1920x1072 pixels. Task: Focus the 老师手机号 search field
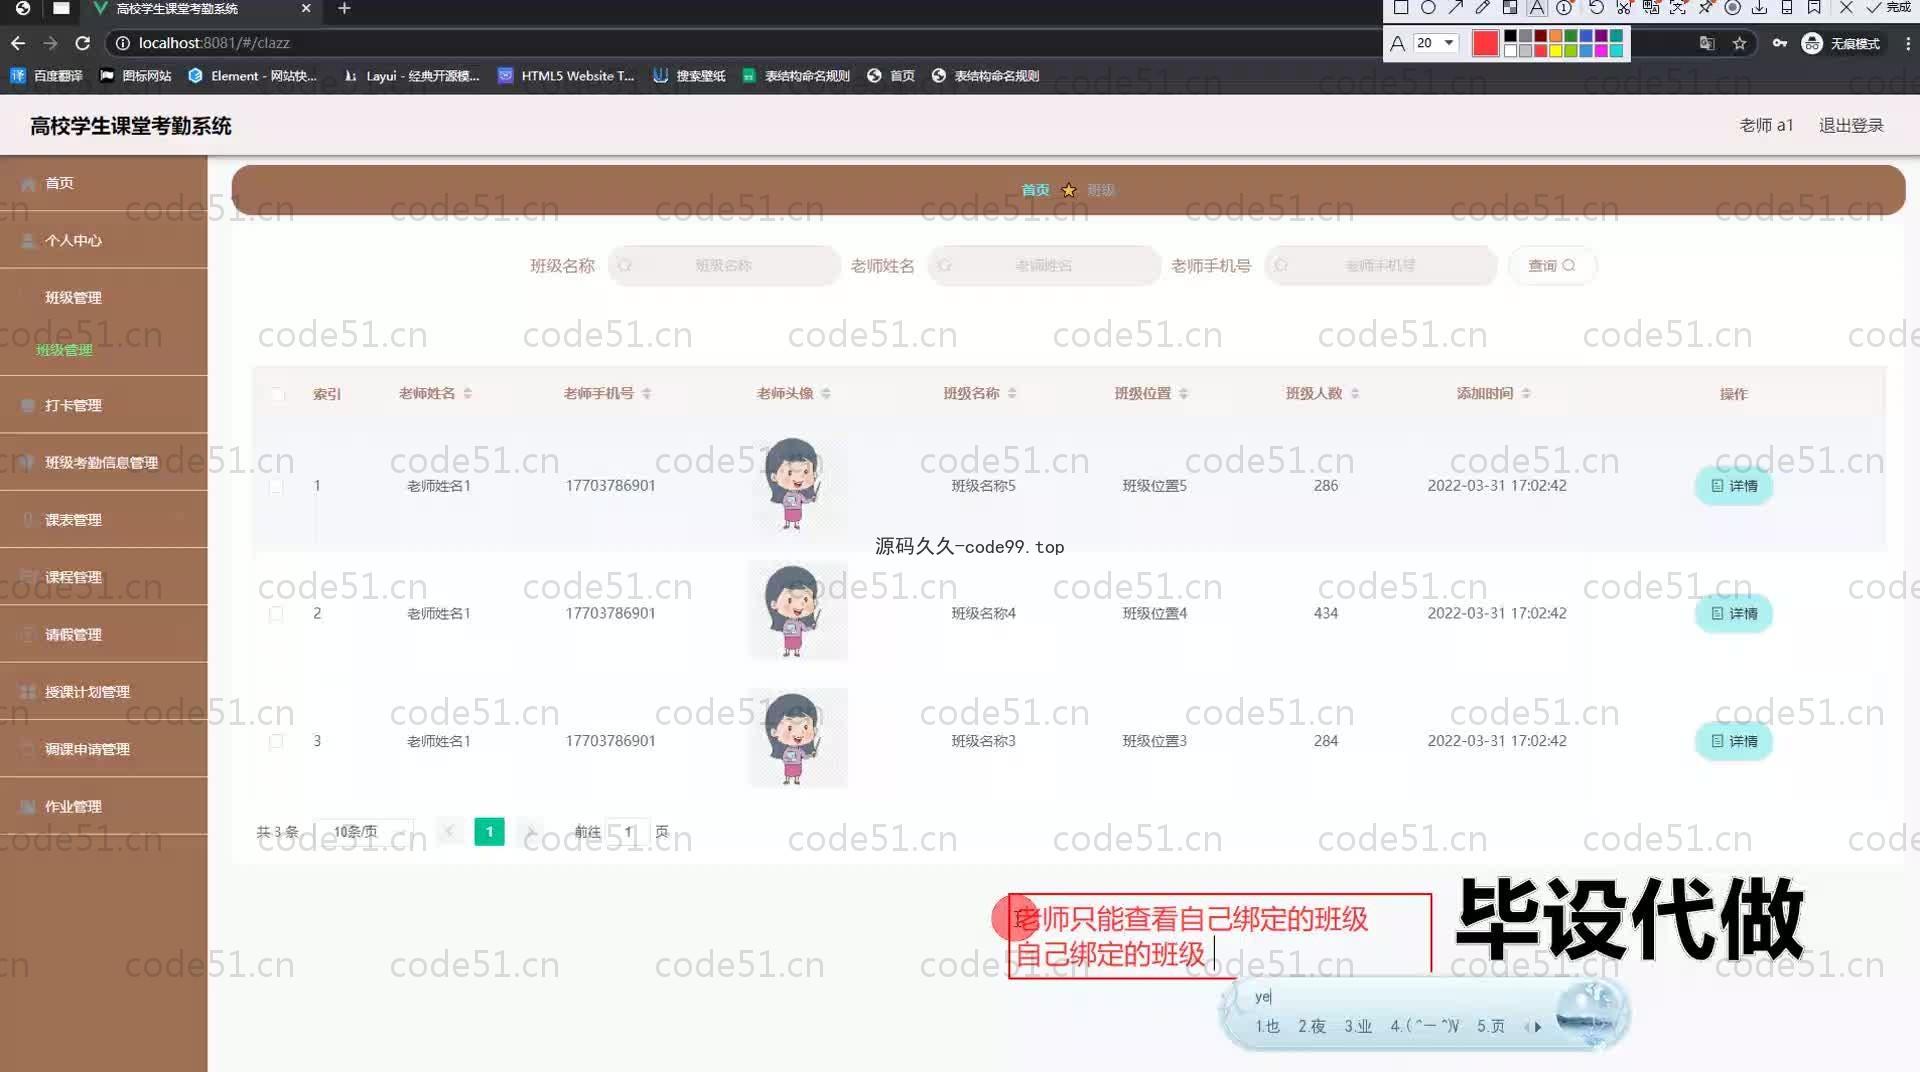[1381, 265]
